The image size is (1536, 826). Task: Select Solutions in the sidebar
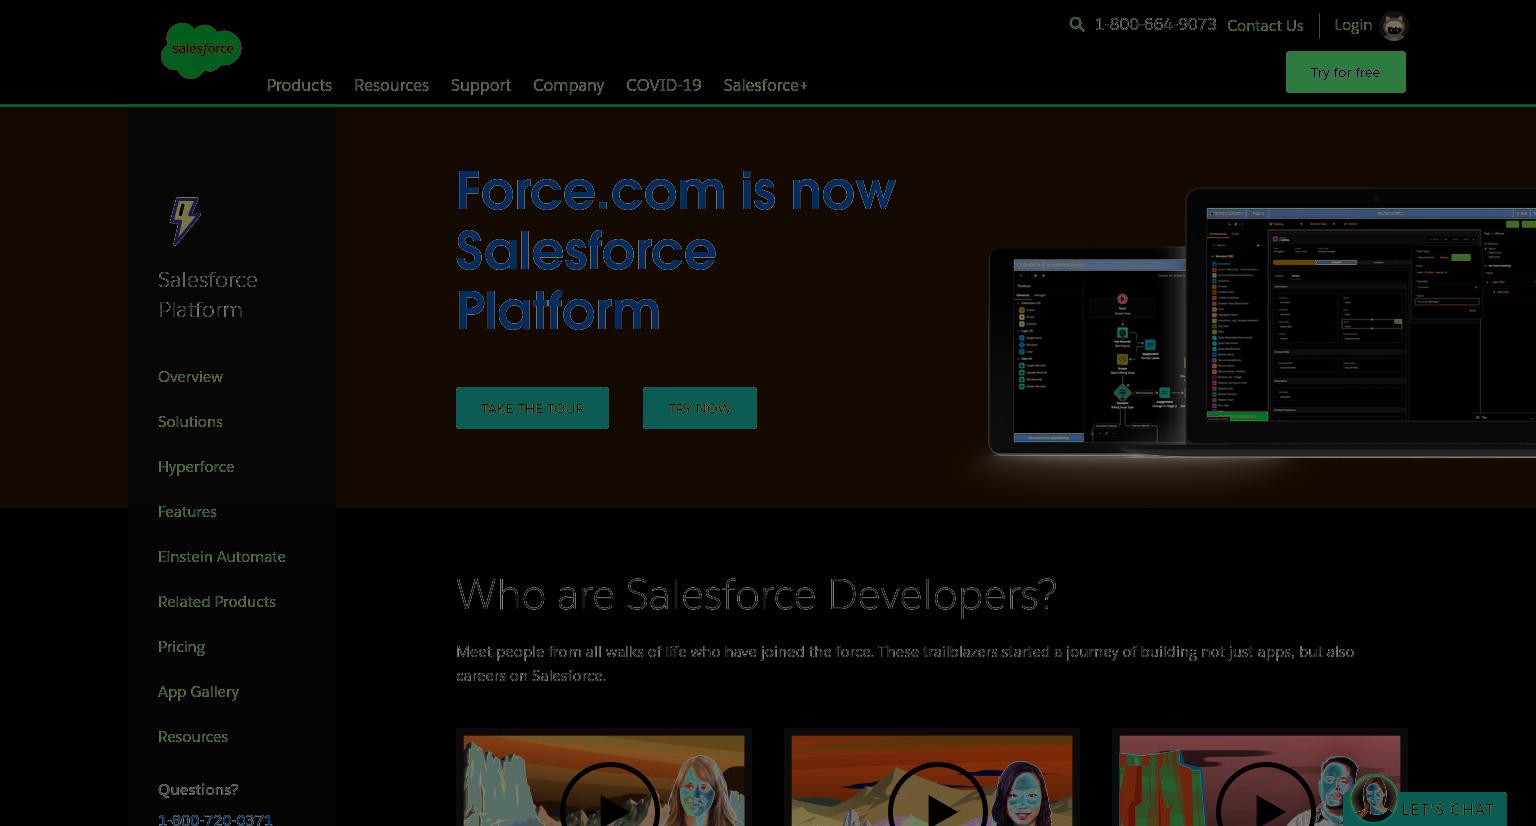pos(190,422)
